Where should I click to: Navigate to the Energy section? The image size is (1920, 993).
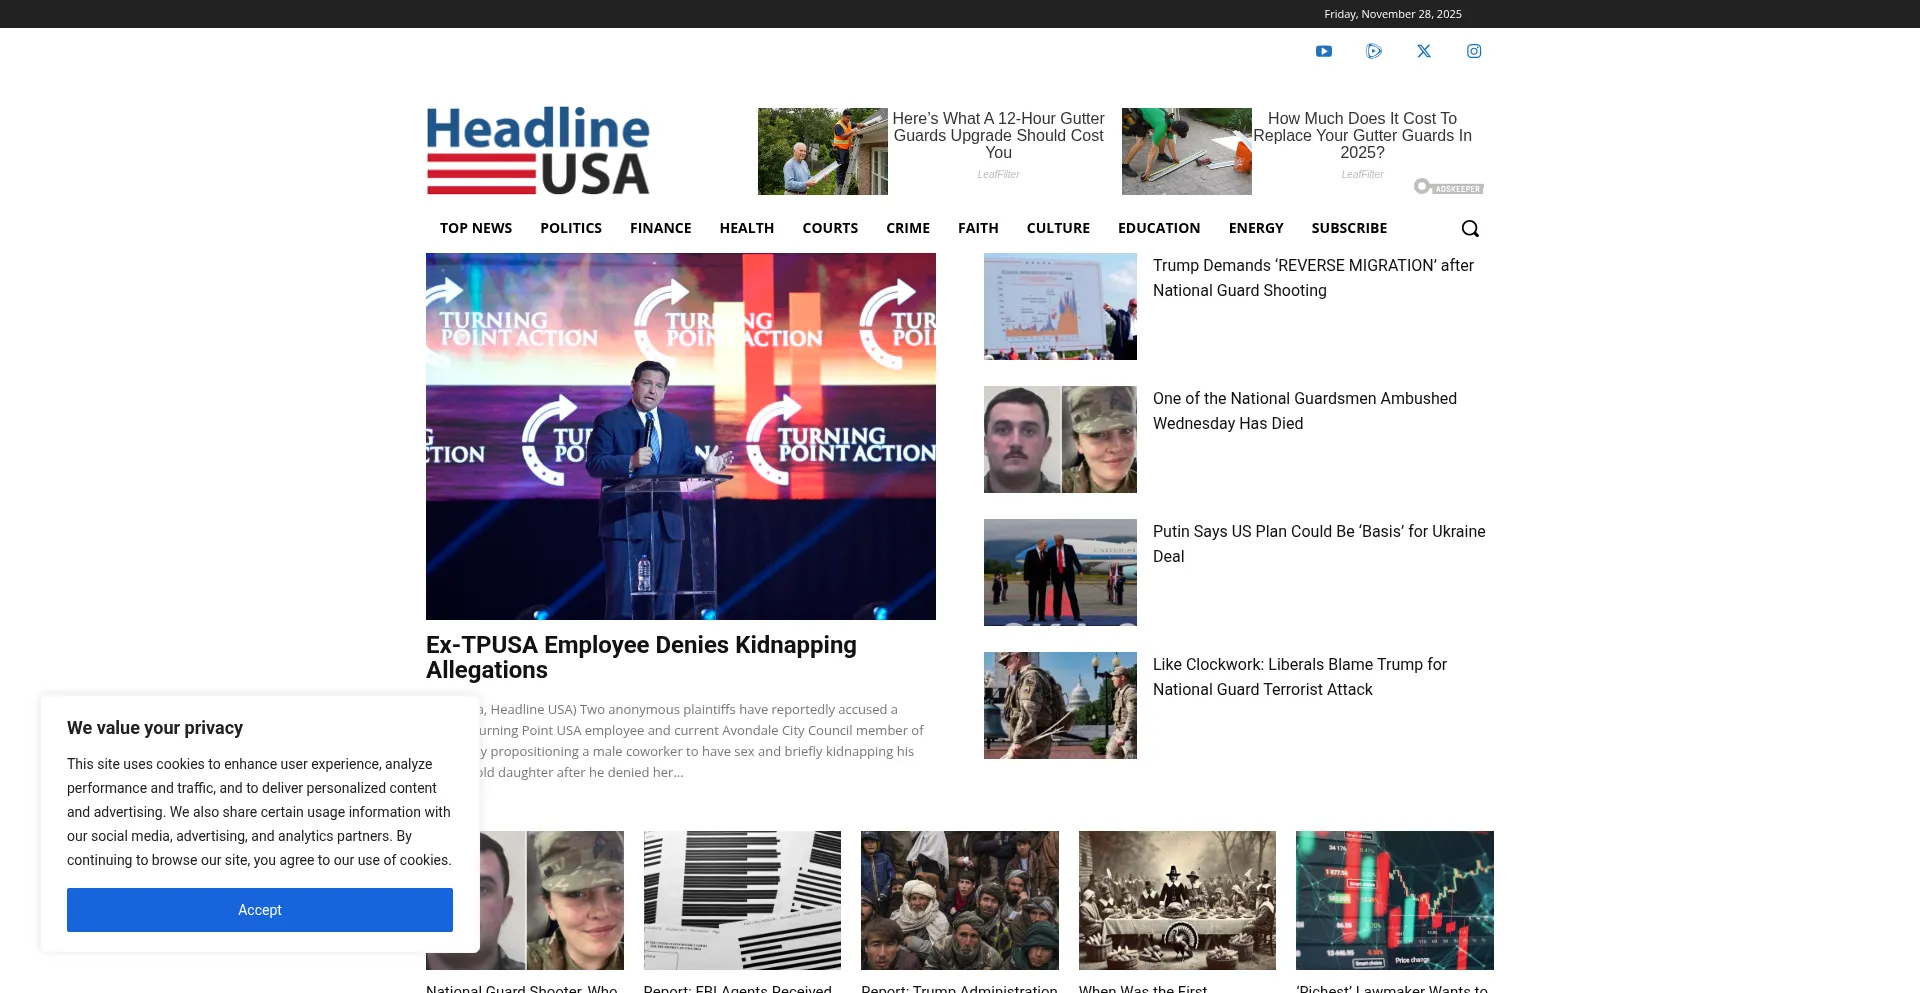1256,228
